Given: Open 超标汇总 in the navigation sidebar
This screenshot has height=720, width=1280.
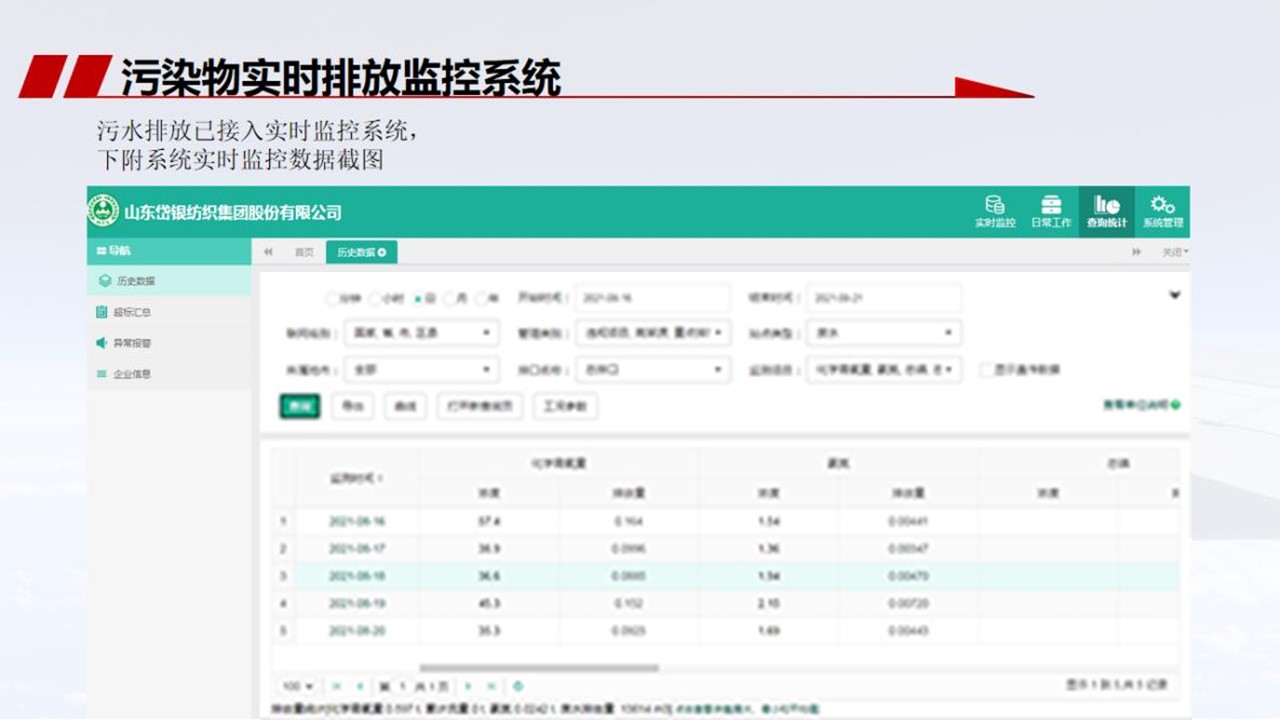Looking at the screenshot, I should coord(169,312).
